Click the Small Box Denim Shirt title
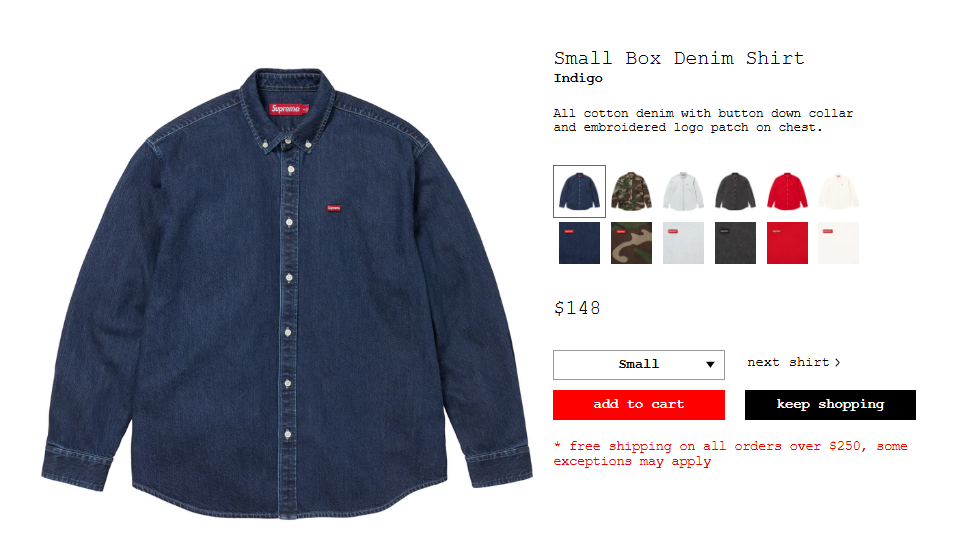This screenshot has height=557, width=970. point(679,58)
